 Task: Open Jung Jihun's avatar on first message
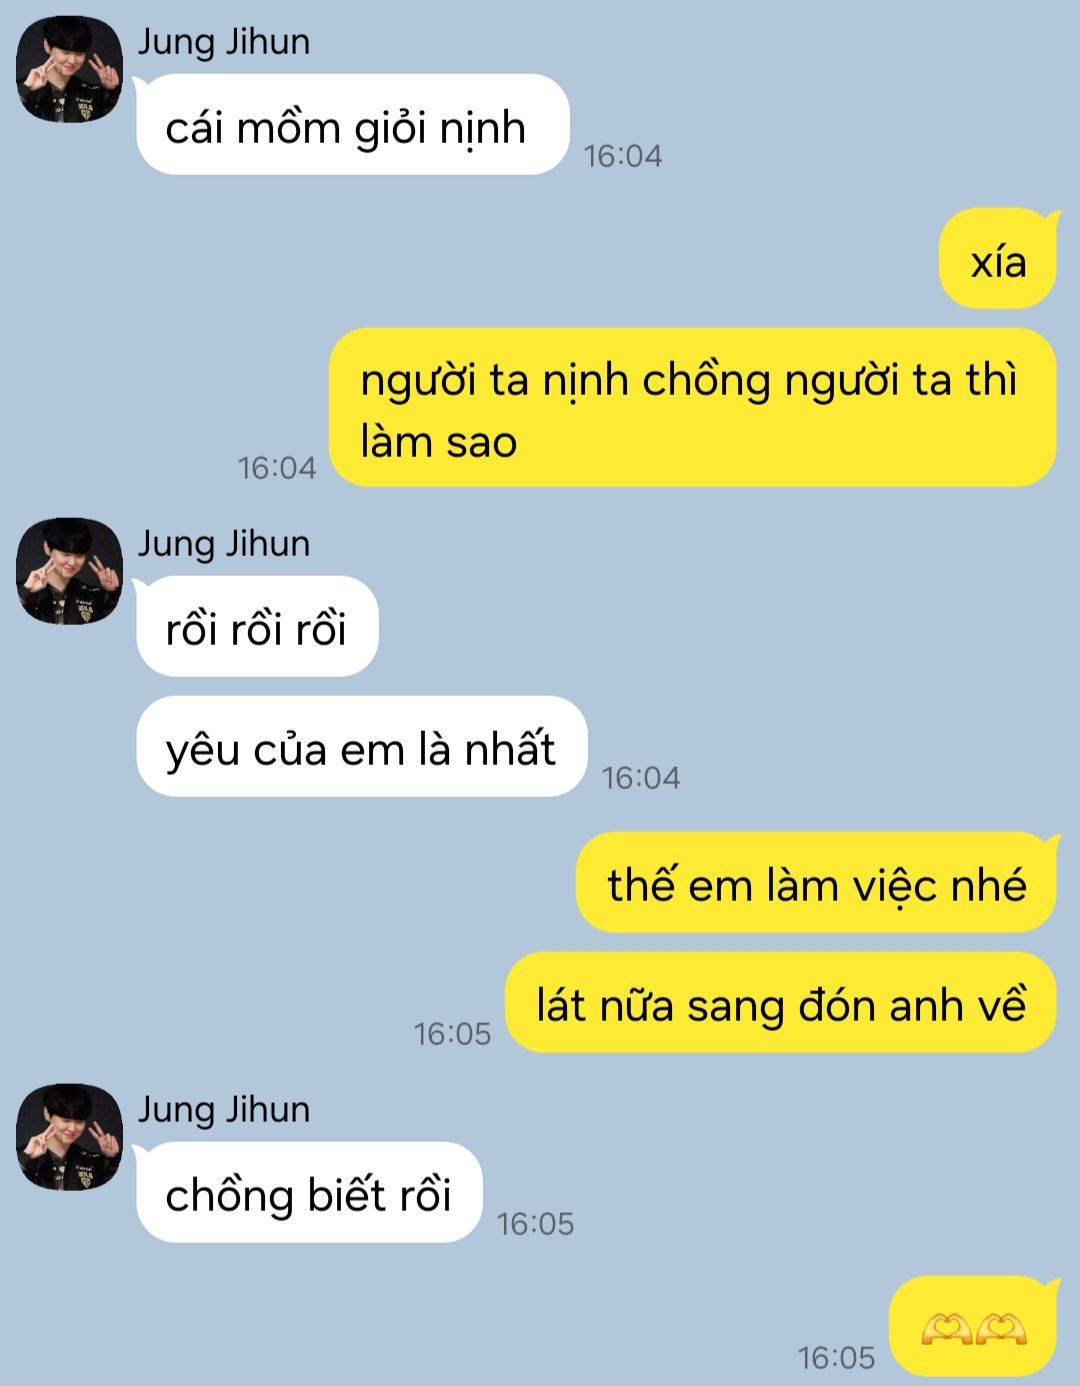coord(69,70)
